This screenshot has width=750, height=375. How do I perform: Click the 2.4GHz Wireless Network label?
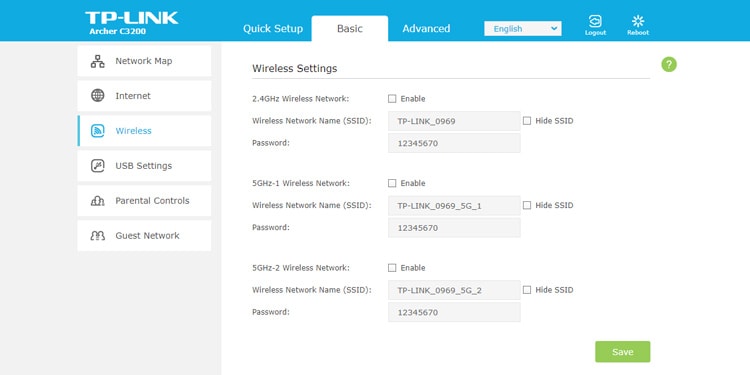point(300,99)
